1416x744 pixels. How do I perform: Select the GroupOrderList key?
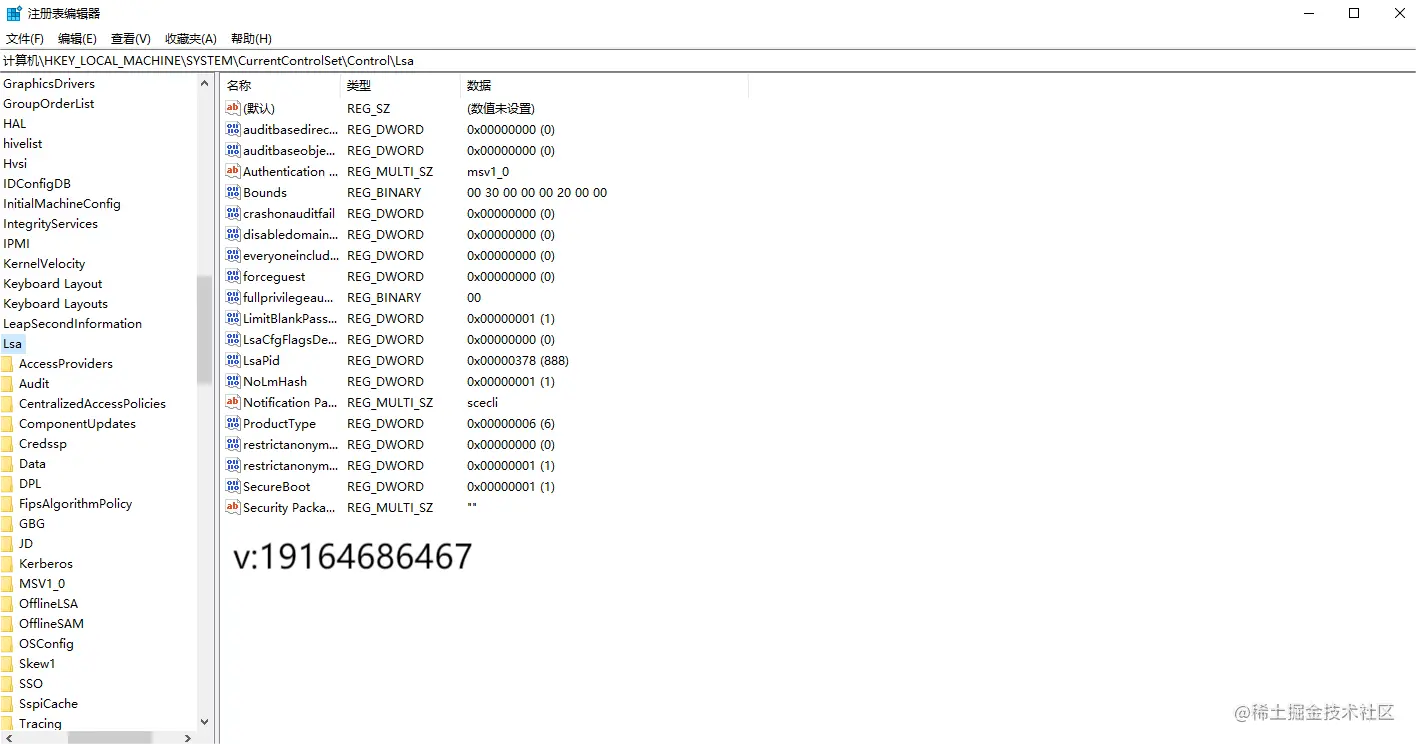click(x=49, y=104)
